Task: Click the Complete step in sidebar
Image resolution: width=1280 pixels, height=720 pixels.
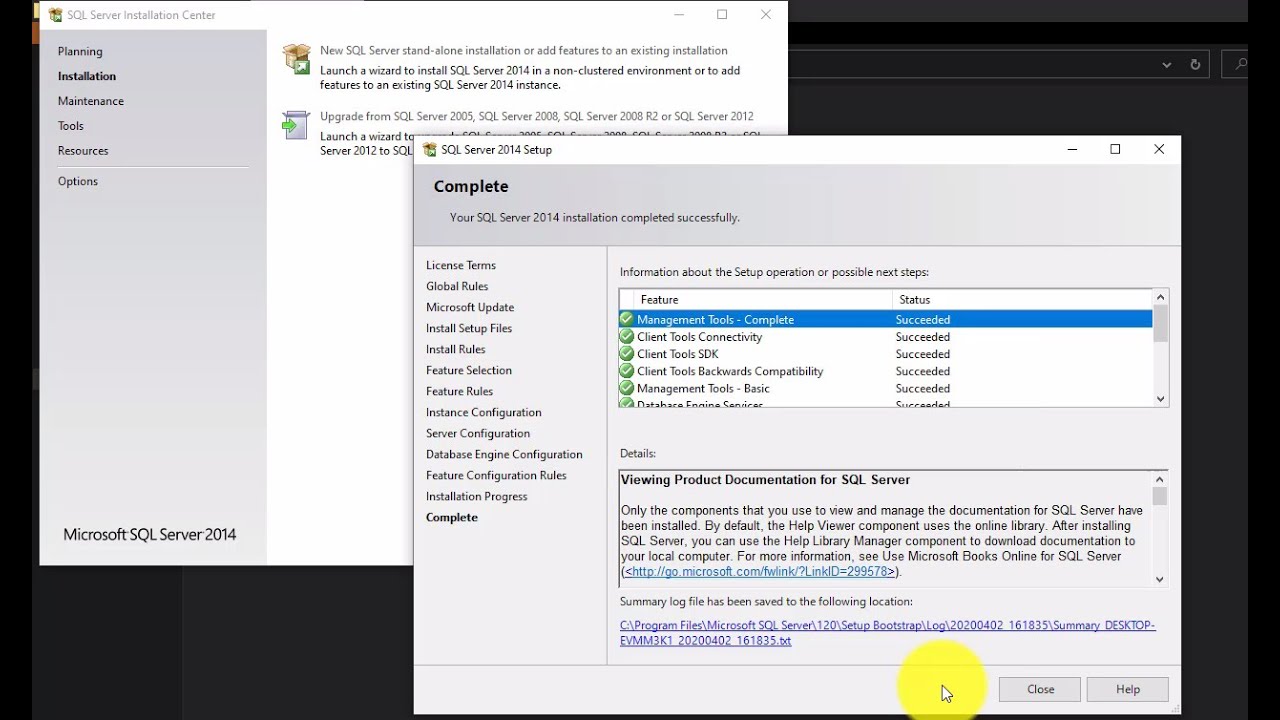Action: (452, 517)
